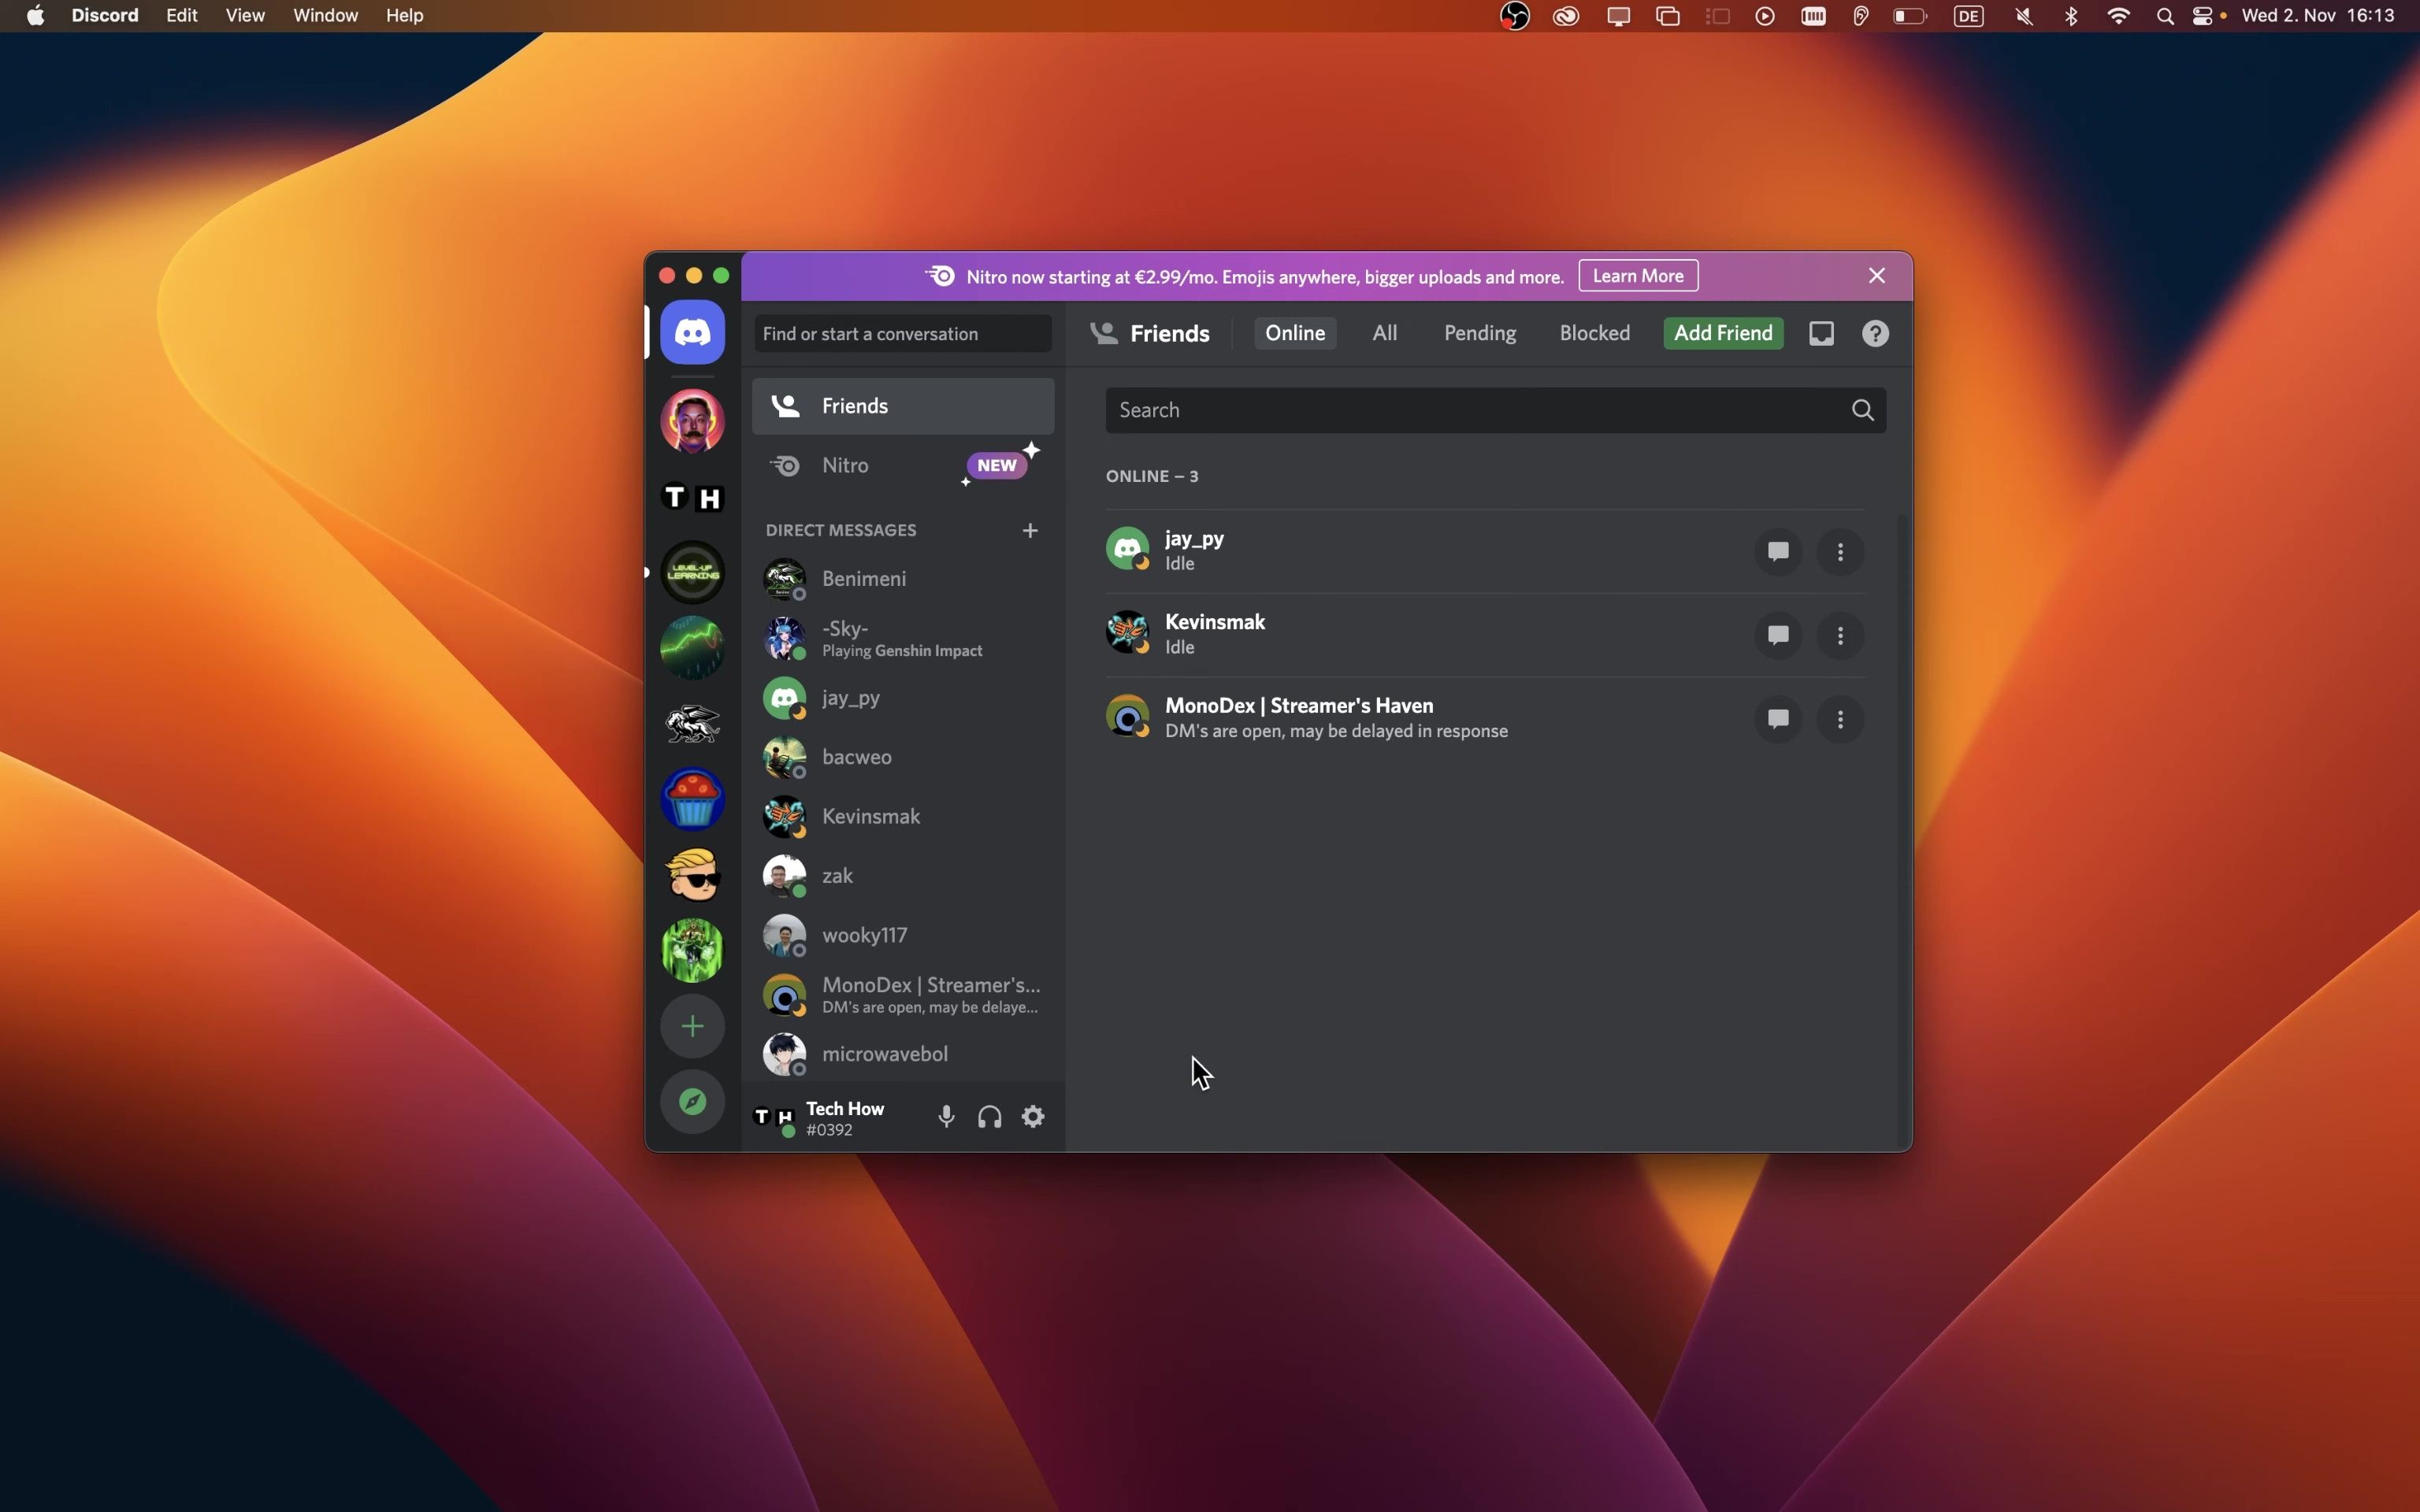Open DM with microwavebol
2420x1512 pixels.
903,1054
